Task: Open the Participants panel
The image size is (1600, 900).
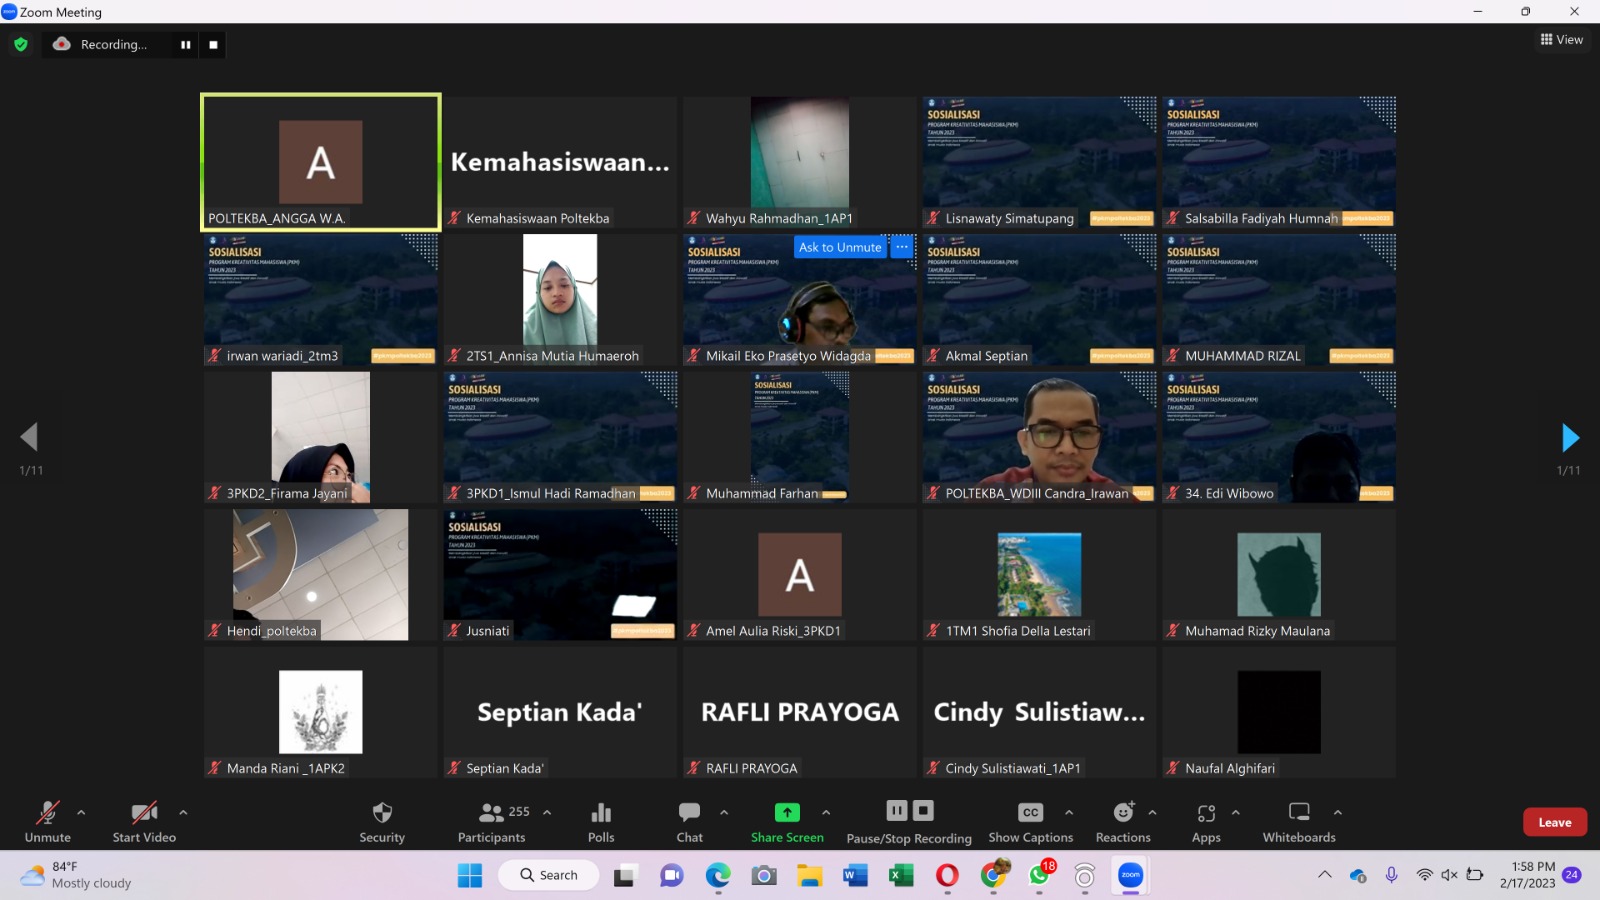Action: pyautogui.click(x=492, y=822)
